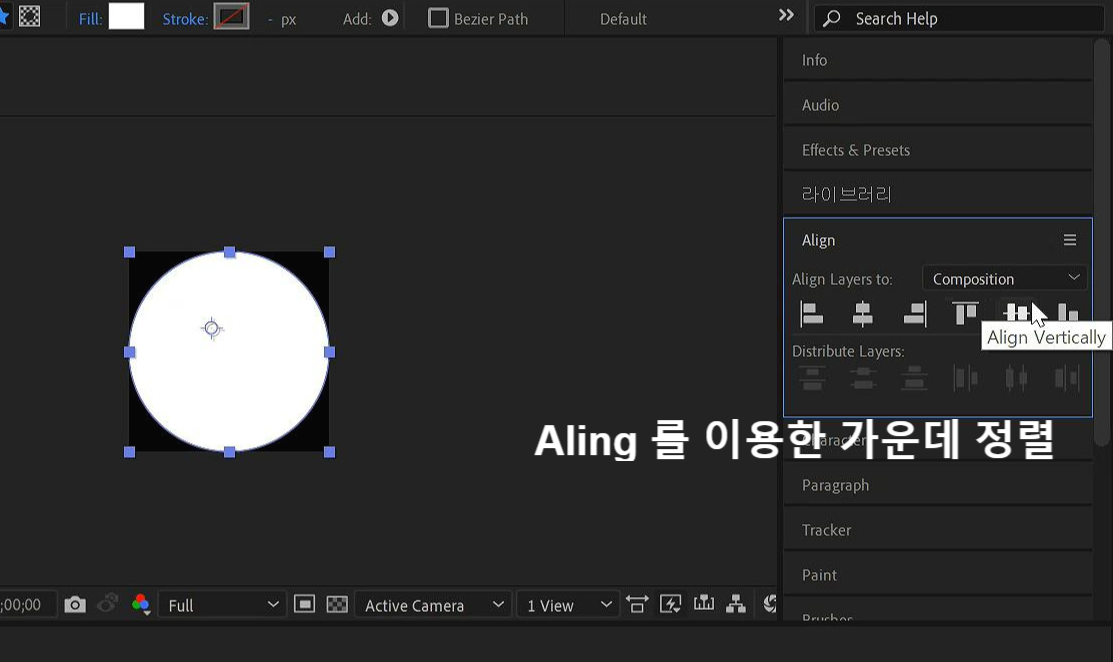The width and height of the screenshot is (1113, 662).
Task: Open the Align panel menu icon
Action: pyautogui.click(x=1070, y=240)
